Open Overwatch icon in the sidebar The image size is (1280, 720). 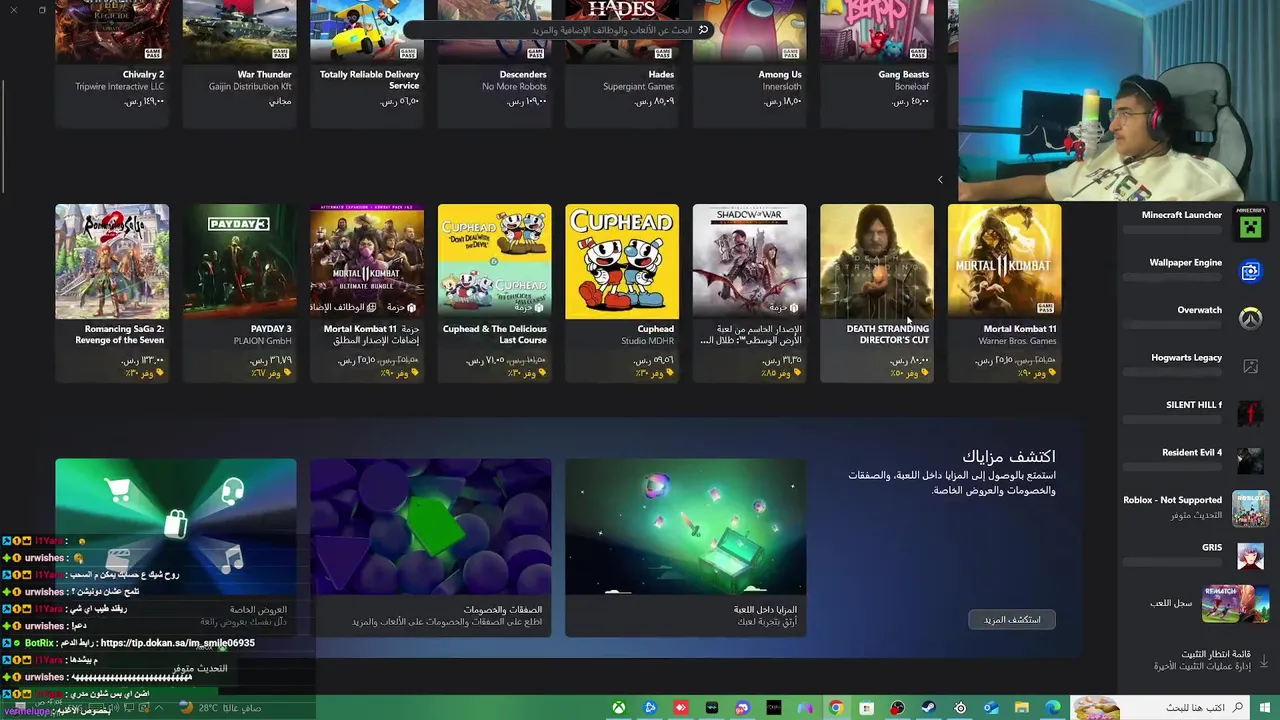tap(1250, 319)
